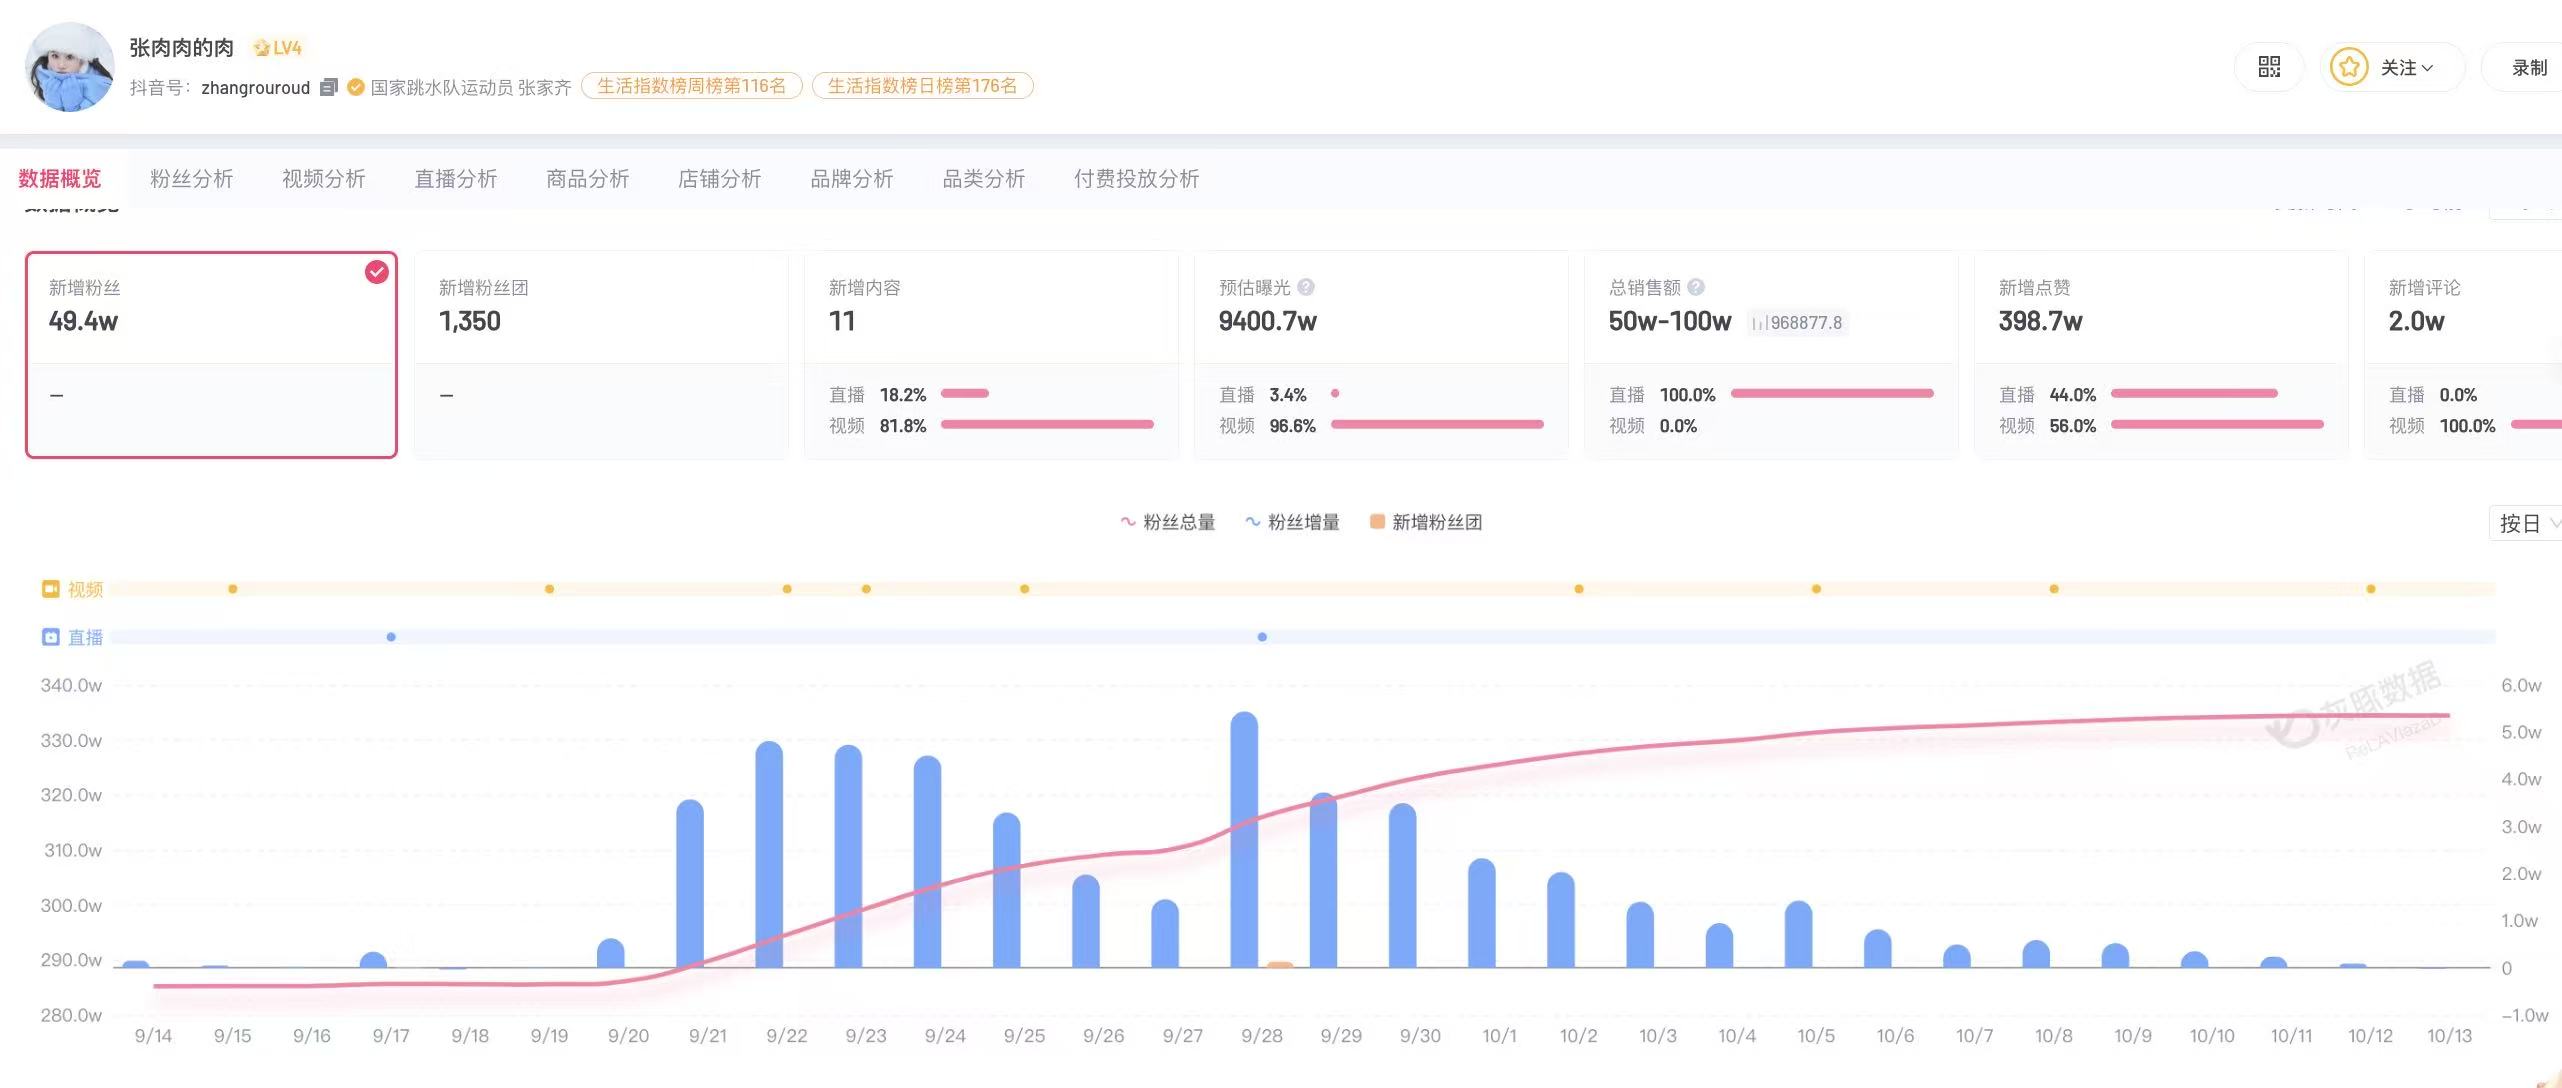2562x1088 pixels.
Task: Click the verified badge beside 国家跳水队运动员
Action: point(355,87)
